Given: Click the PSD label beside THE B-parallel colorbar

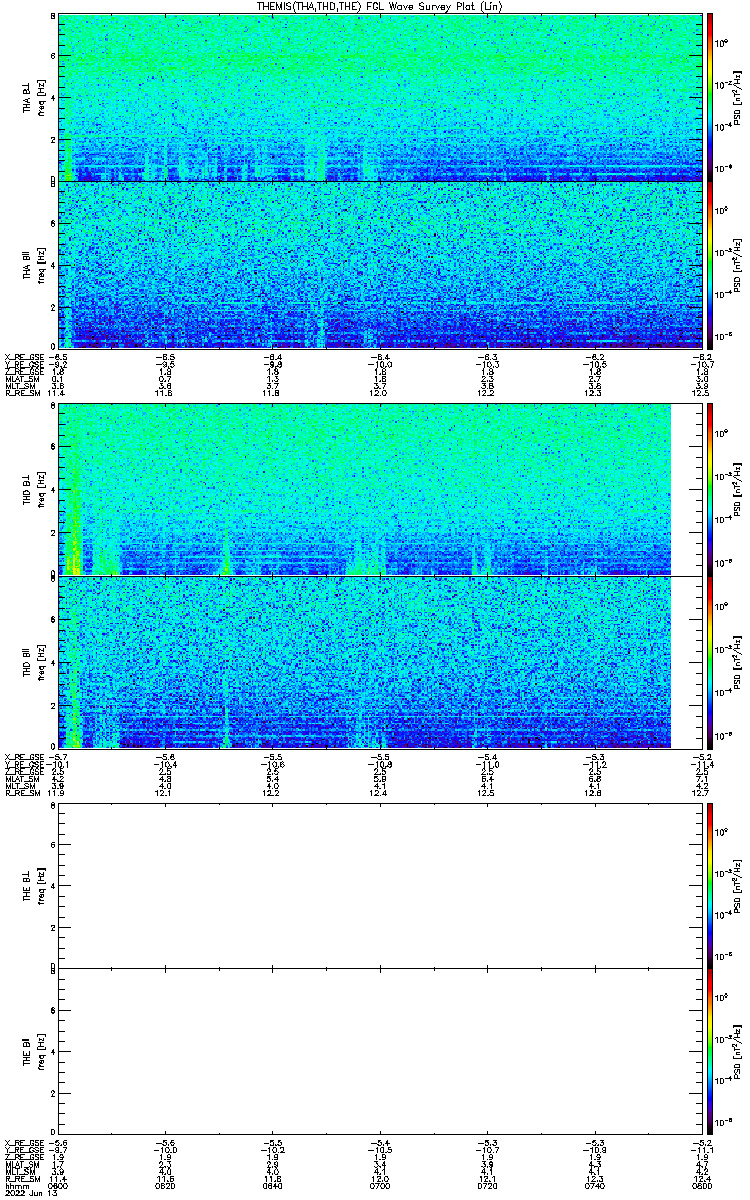Looking at the screenshot, I should [x=738, y=1051].
